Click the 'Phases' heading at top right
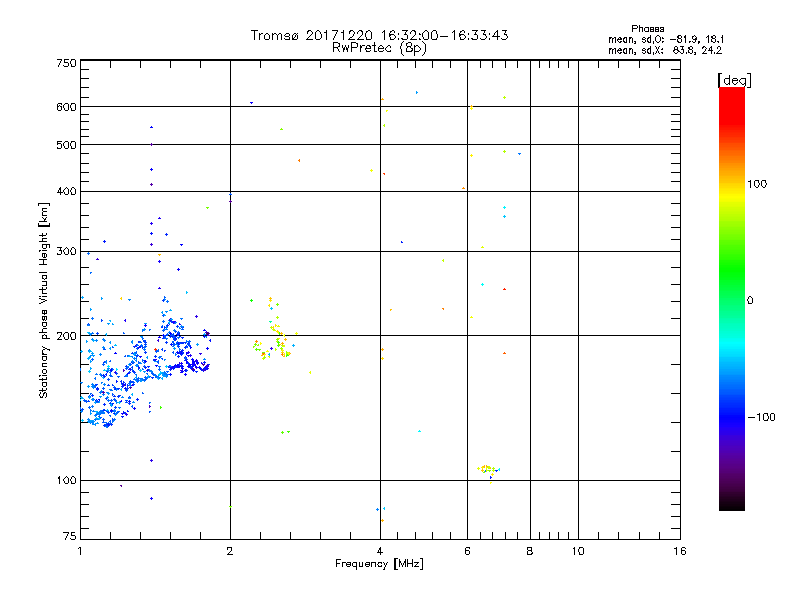This screenshot has height=600, width=800. 647,29
